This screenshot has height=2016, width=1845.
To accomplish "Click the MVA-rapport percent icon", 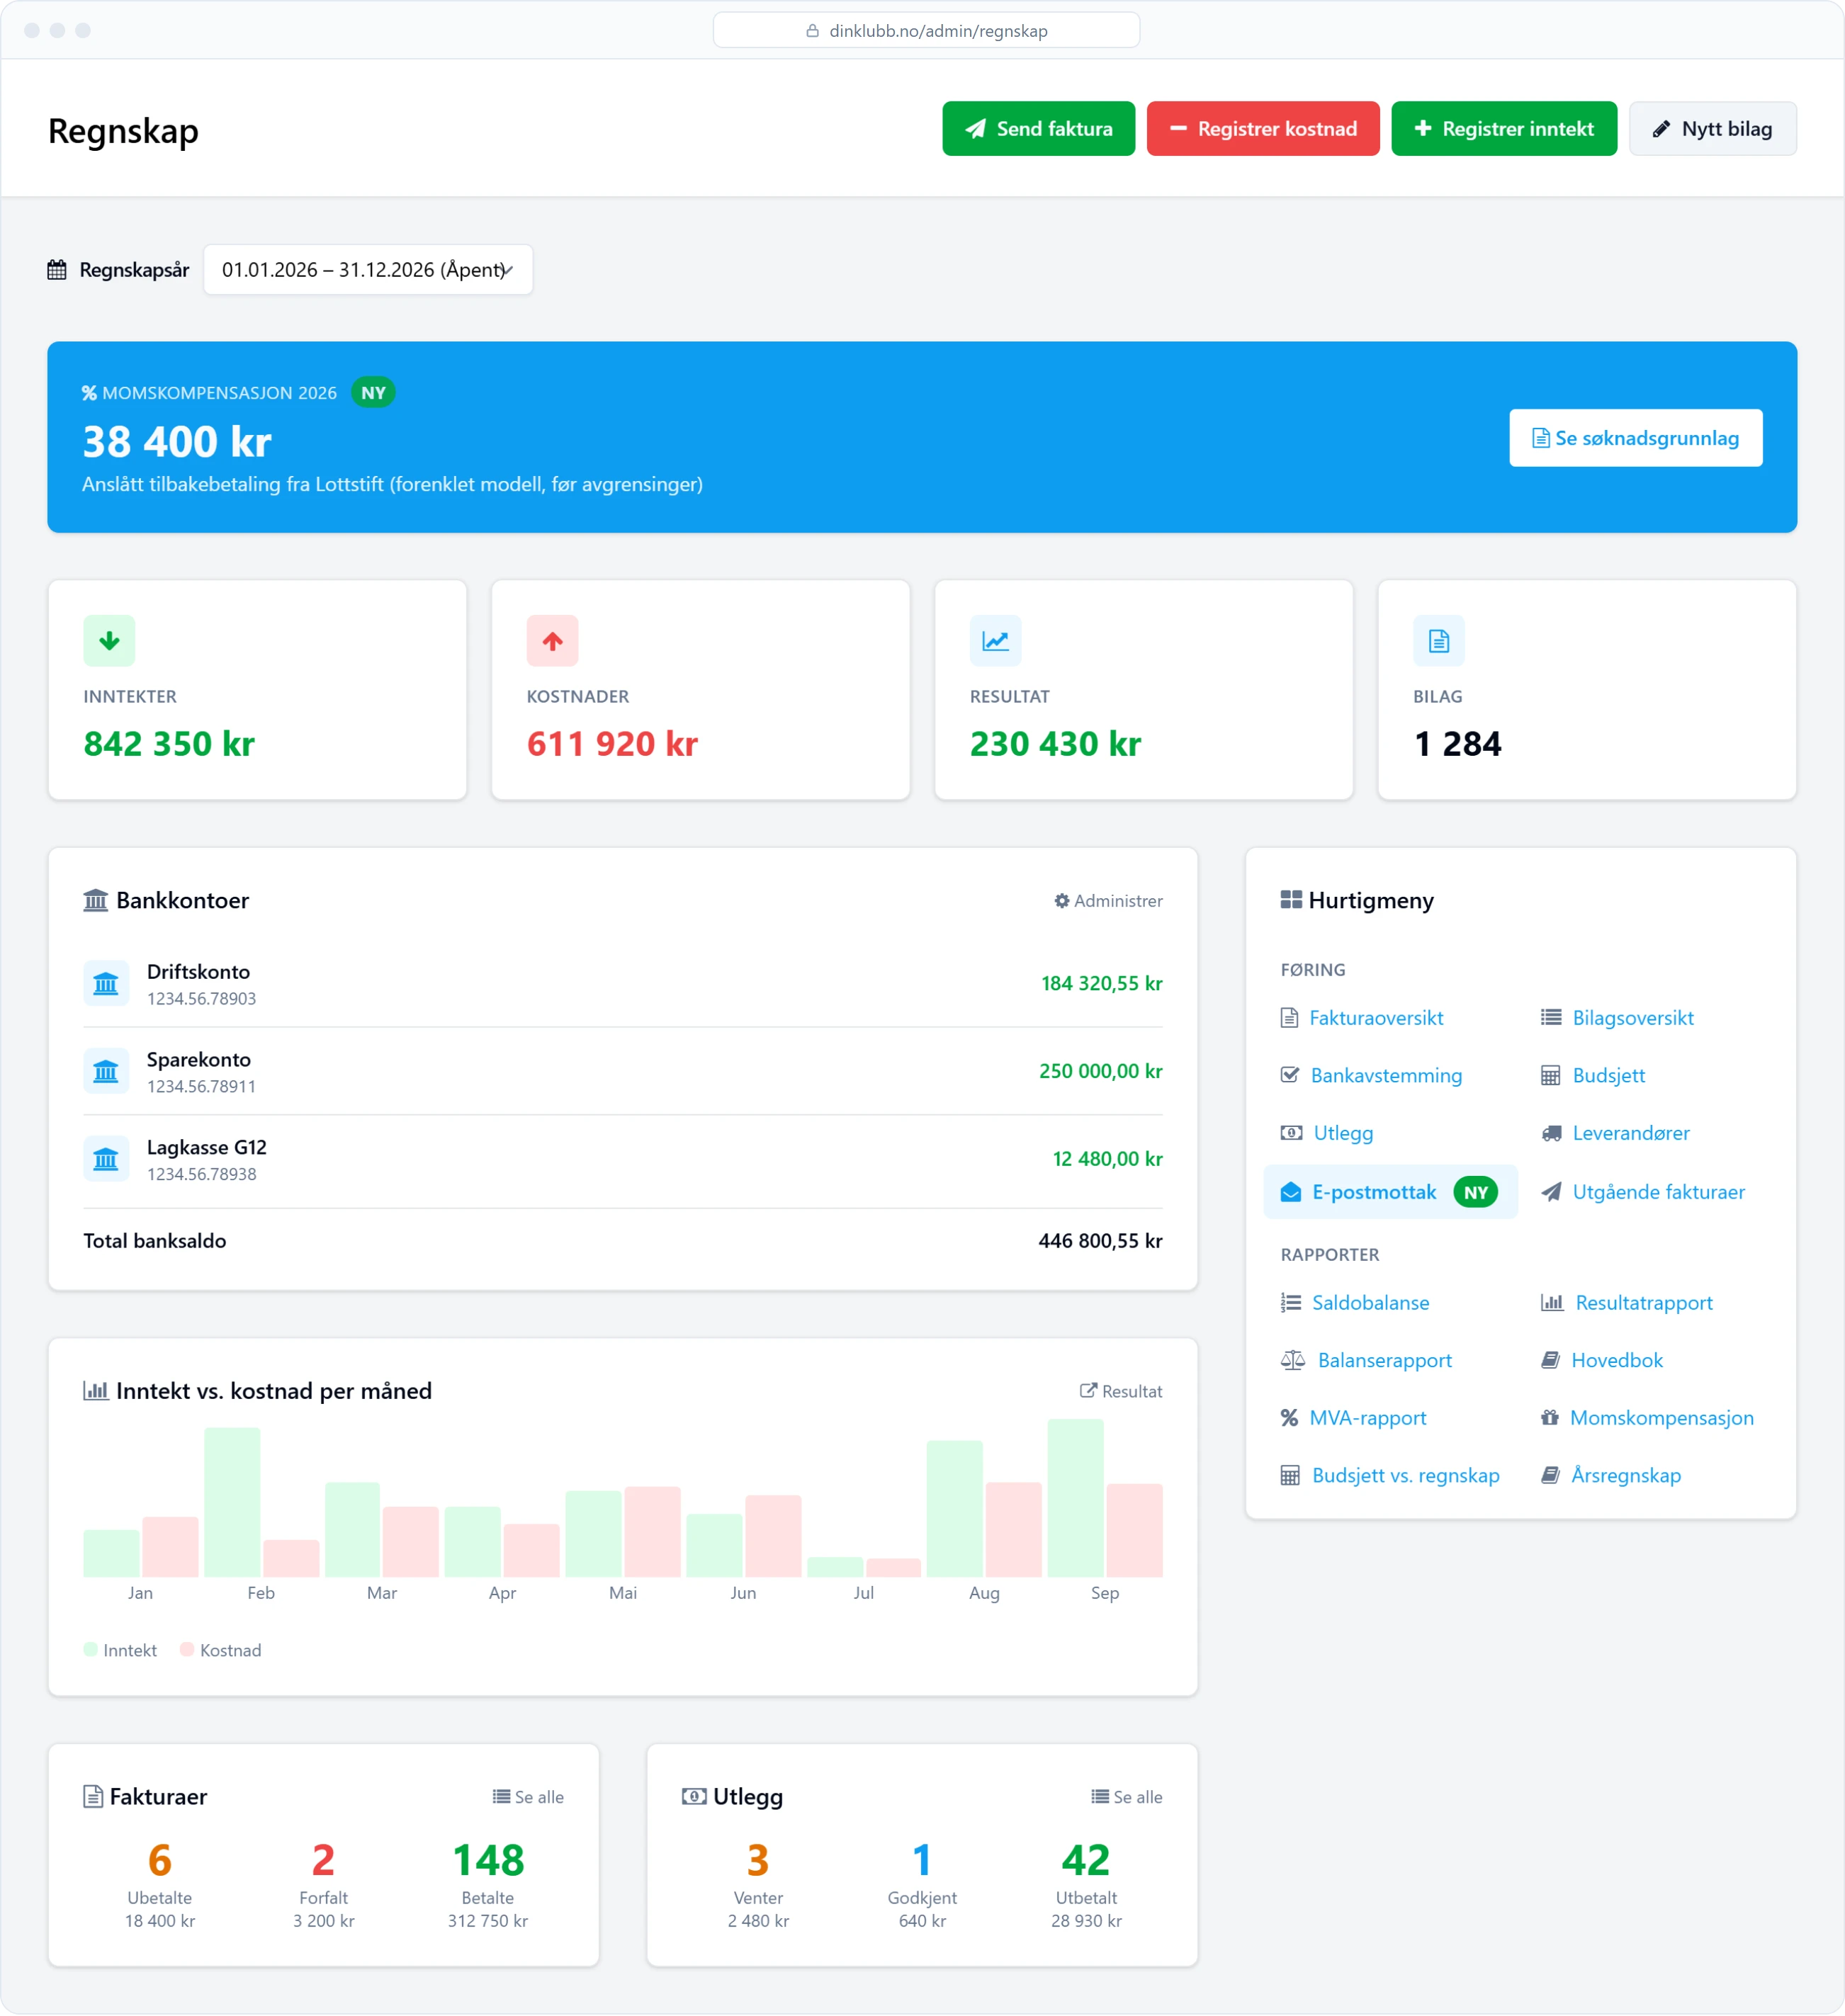I will pyautogui.click(x=1289, y=1418).
